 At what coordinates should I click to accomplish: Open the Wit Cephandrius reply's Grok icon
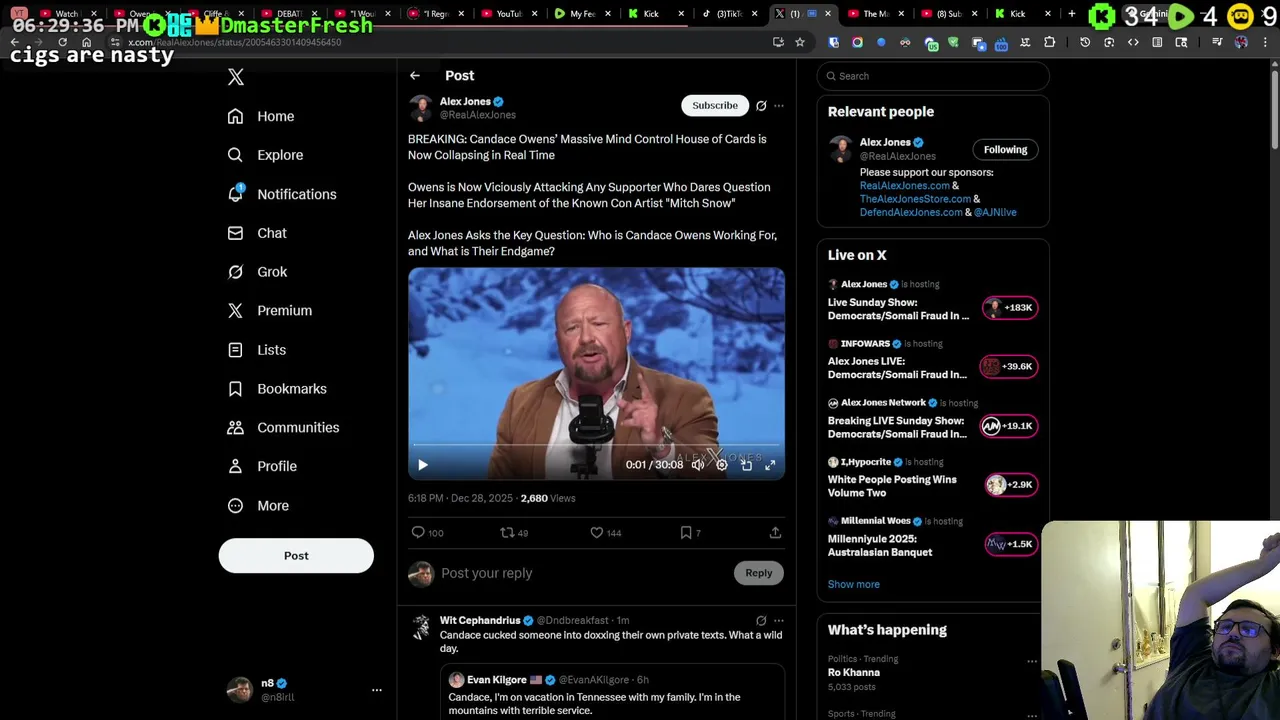point(761,621)
